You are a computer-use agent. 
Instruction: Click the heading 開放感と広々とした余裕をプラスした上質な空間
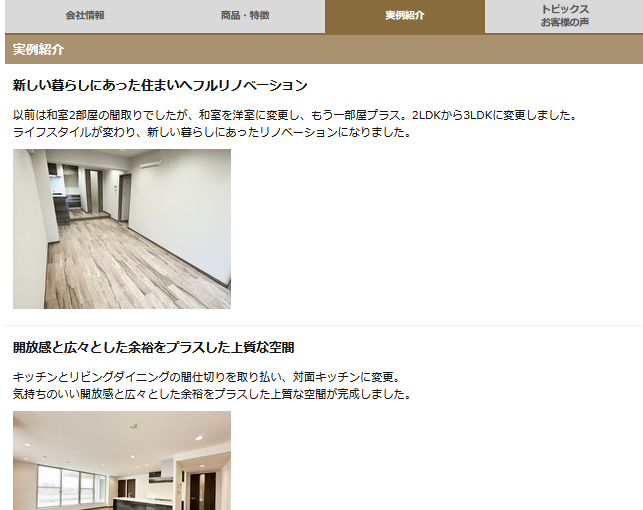click(x=153, y=348)
